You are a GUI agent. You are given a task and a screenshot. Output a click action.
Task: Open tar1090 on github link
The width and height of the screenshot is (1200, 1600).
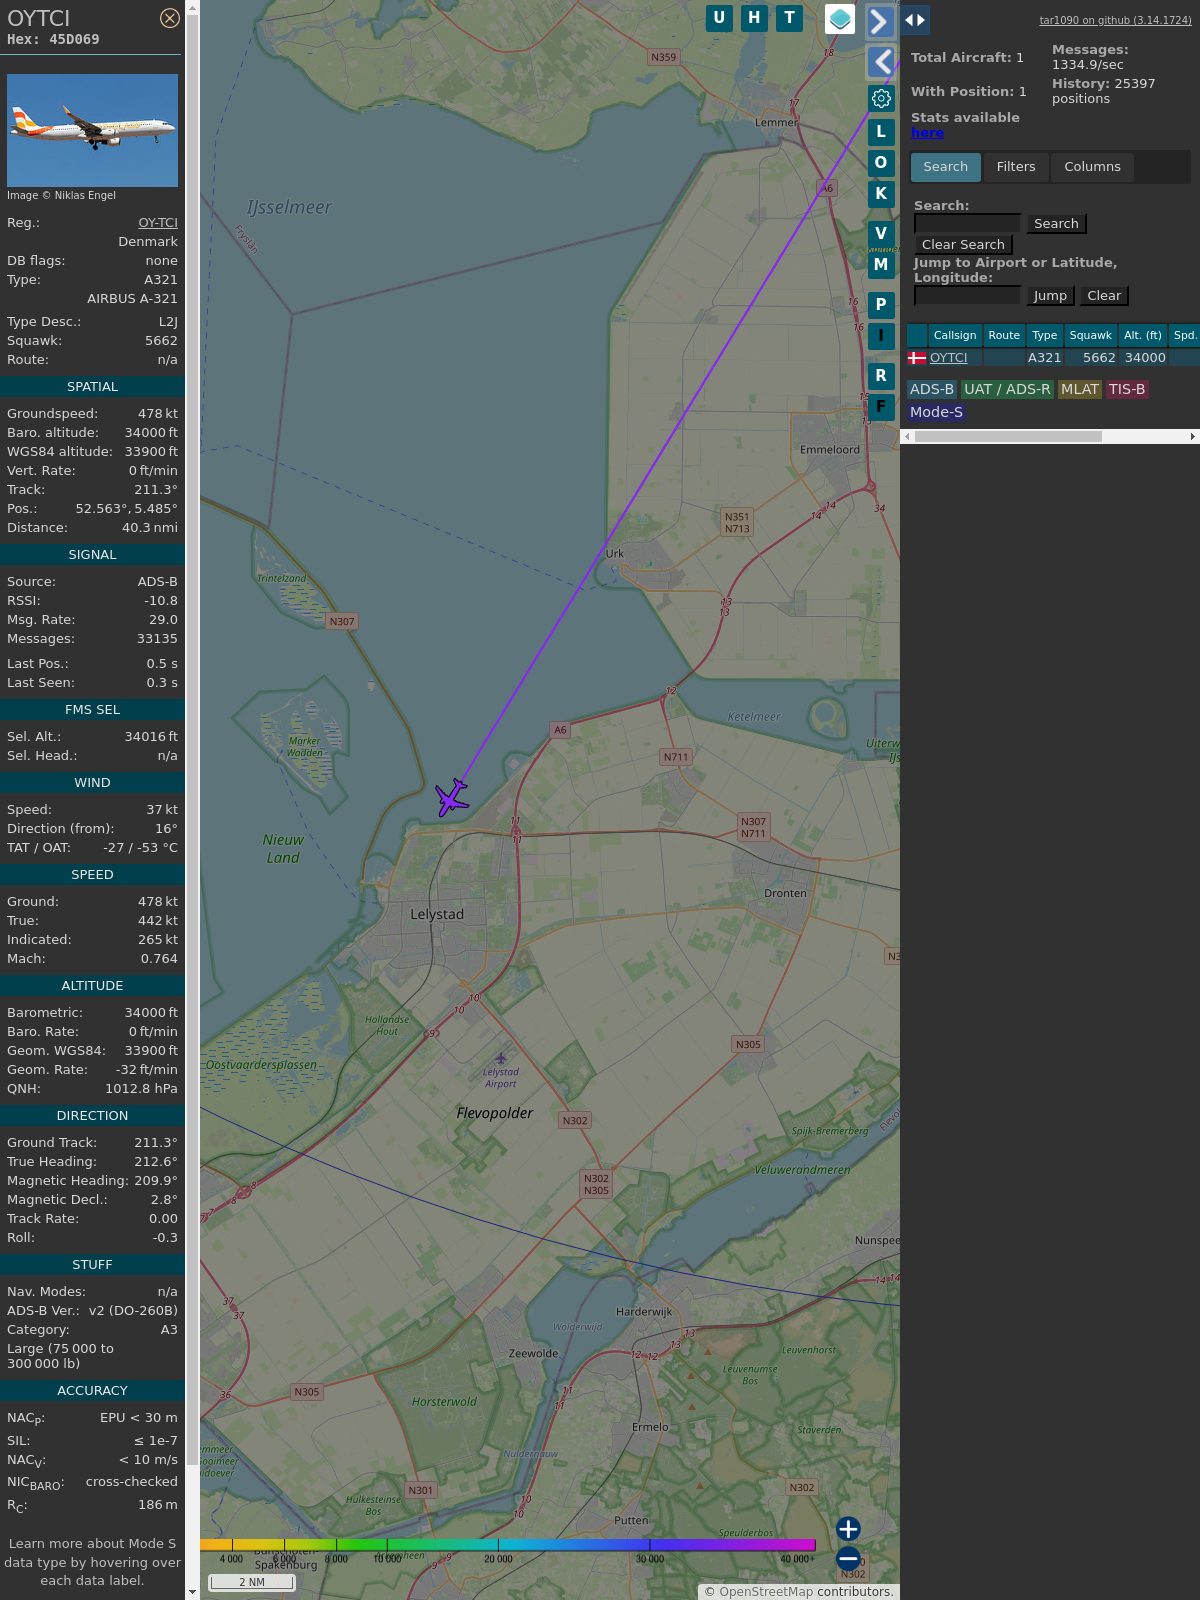(1115, 20)
